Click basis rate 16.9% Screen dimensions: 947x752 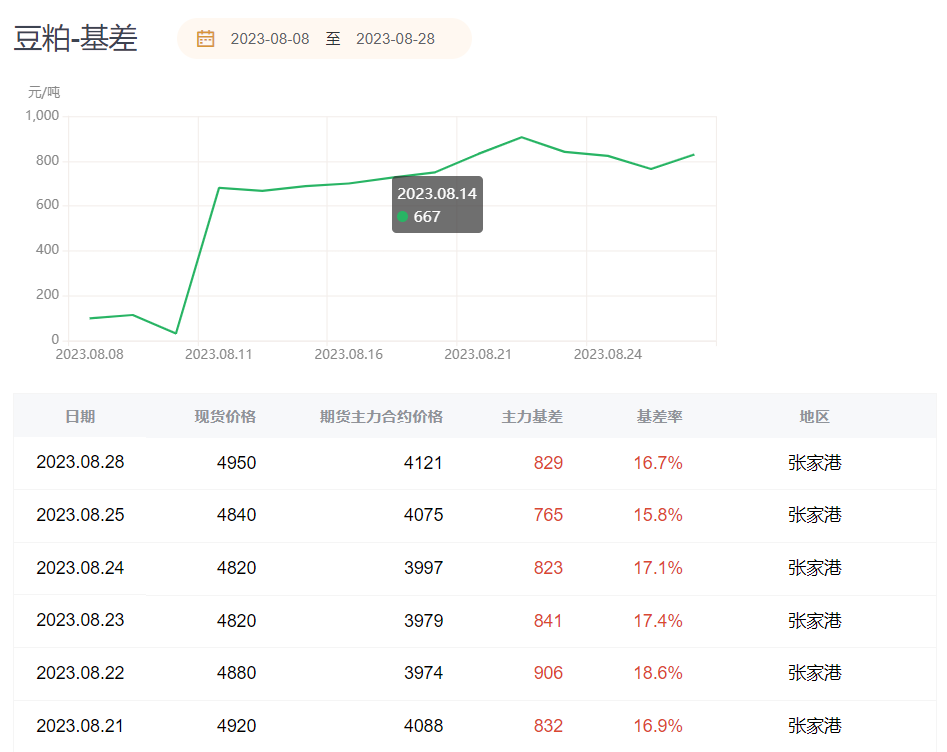point(658,725)
